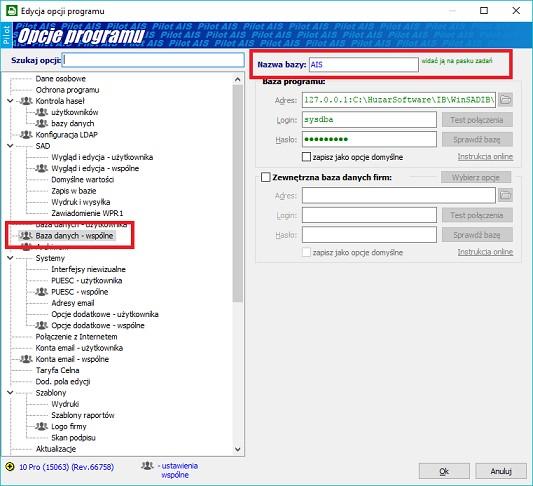Click the yellow version icon in status bar
This screenshot has height=486, width=533.
pos(10,467)
